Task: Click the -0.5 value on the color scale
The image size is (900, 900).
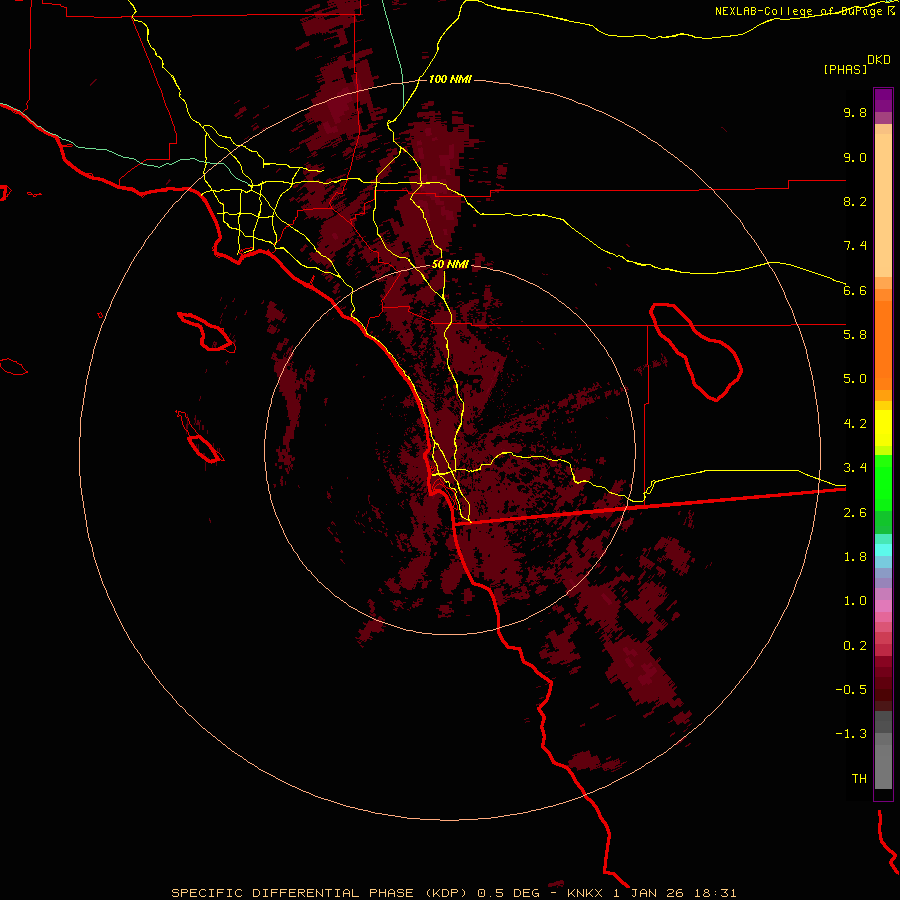Action: (851, 690)
